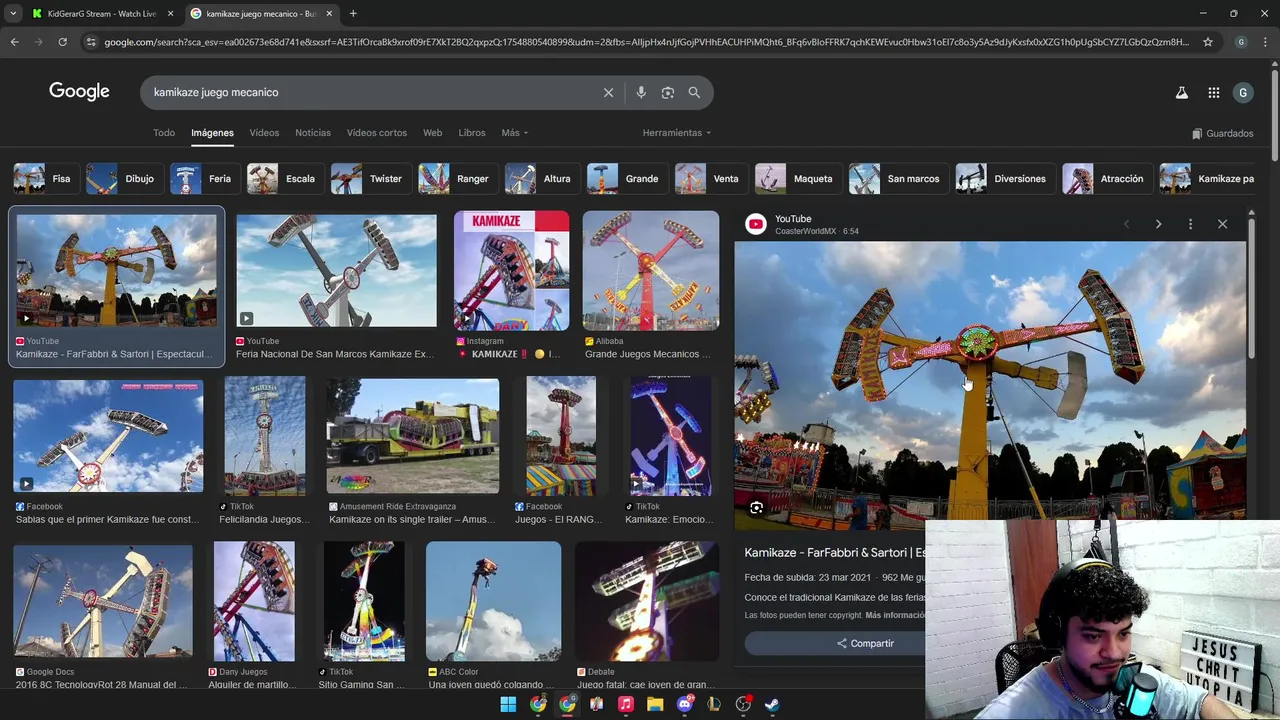The width and height of the screenshot is (1280, 720).
Task: Expand the Más search filter dropdown
Action: click(x=514, y=133)
